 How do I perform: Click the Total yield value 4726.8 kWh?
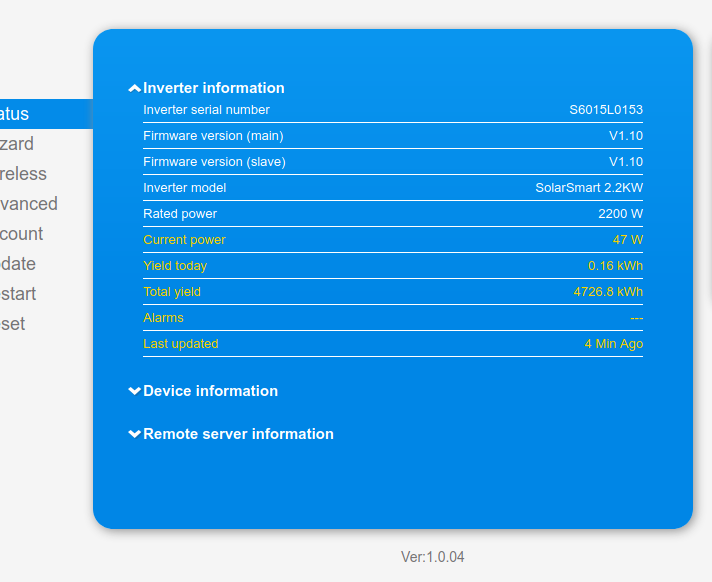click(x=608, y=292)
